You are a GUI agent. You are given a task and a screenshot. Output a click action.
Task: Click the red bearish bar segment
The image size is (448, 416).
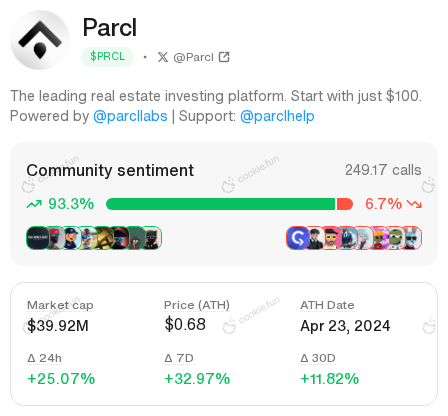(x=345, y=204)
